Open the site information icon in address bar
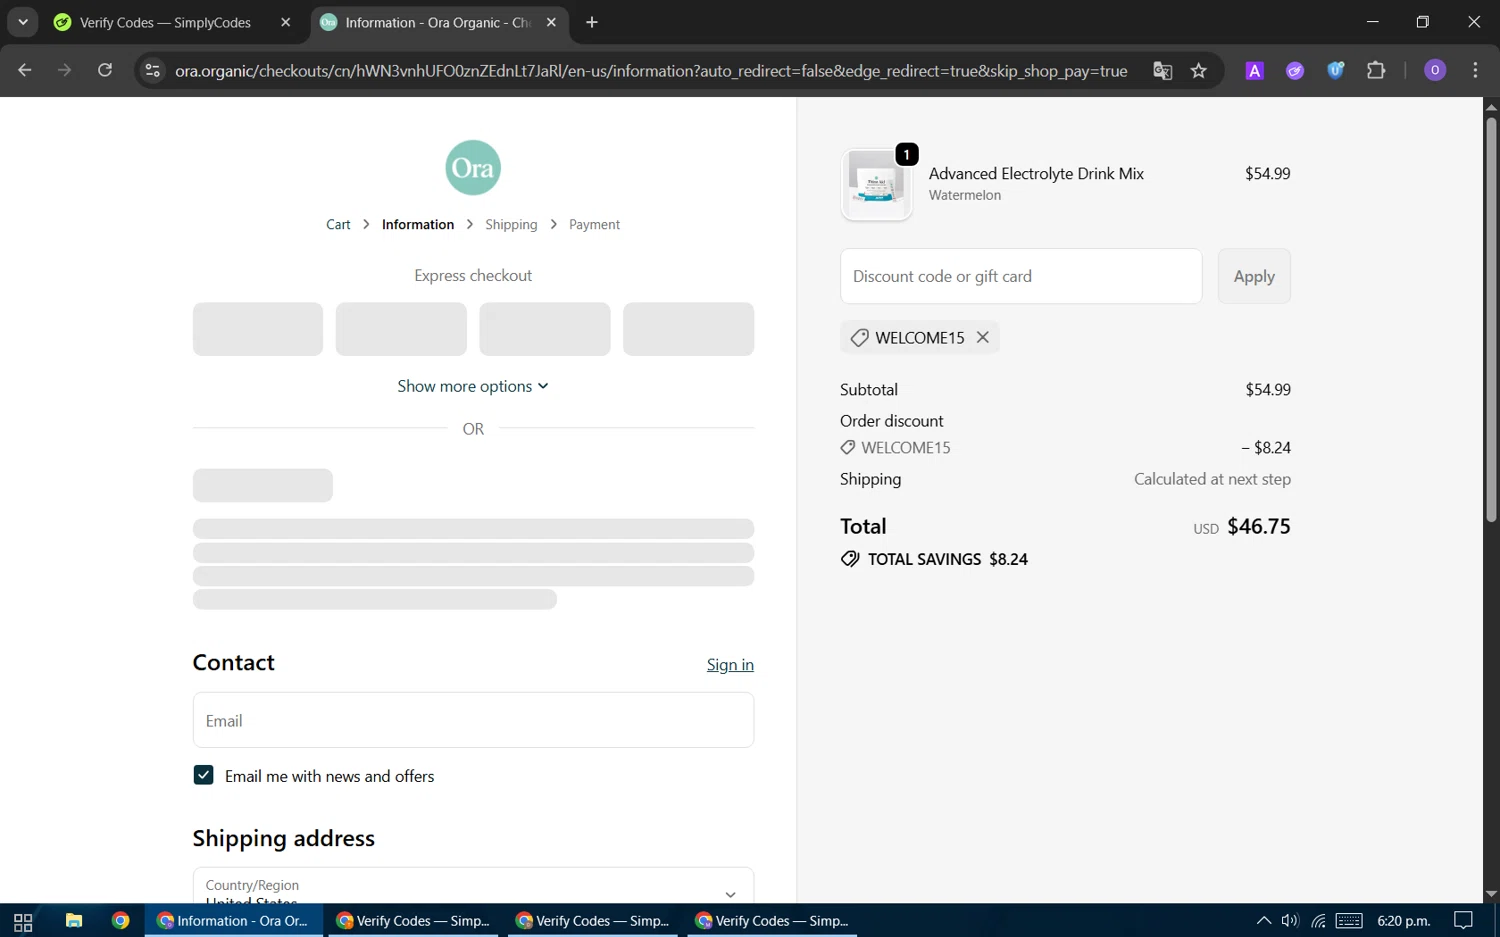This screenshot has height=937, width=1500. [152, 70]
